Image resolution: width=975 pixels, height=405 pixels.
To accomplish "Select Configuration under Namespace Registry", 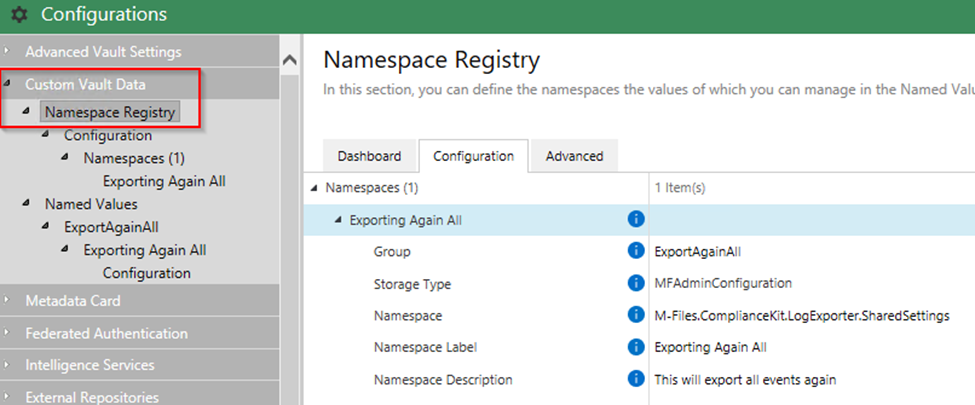I will click(108, 135).
